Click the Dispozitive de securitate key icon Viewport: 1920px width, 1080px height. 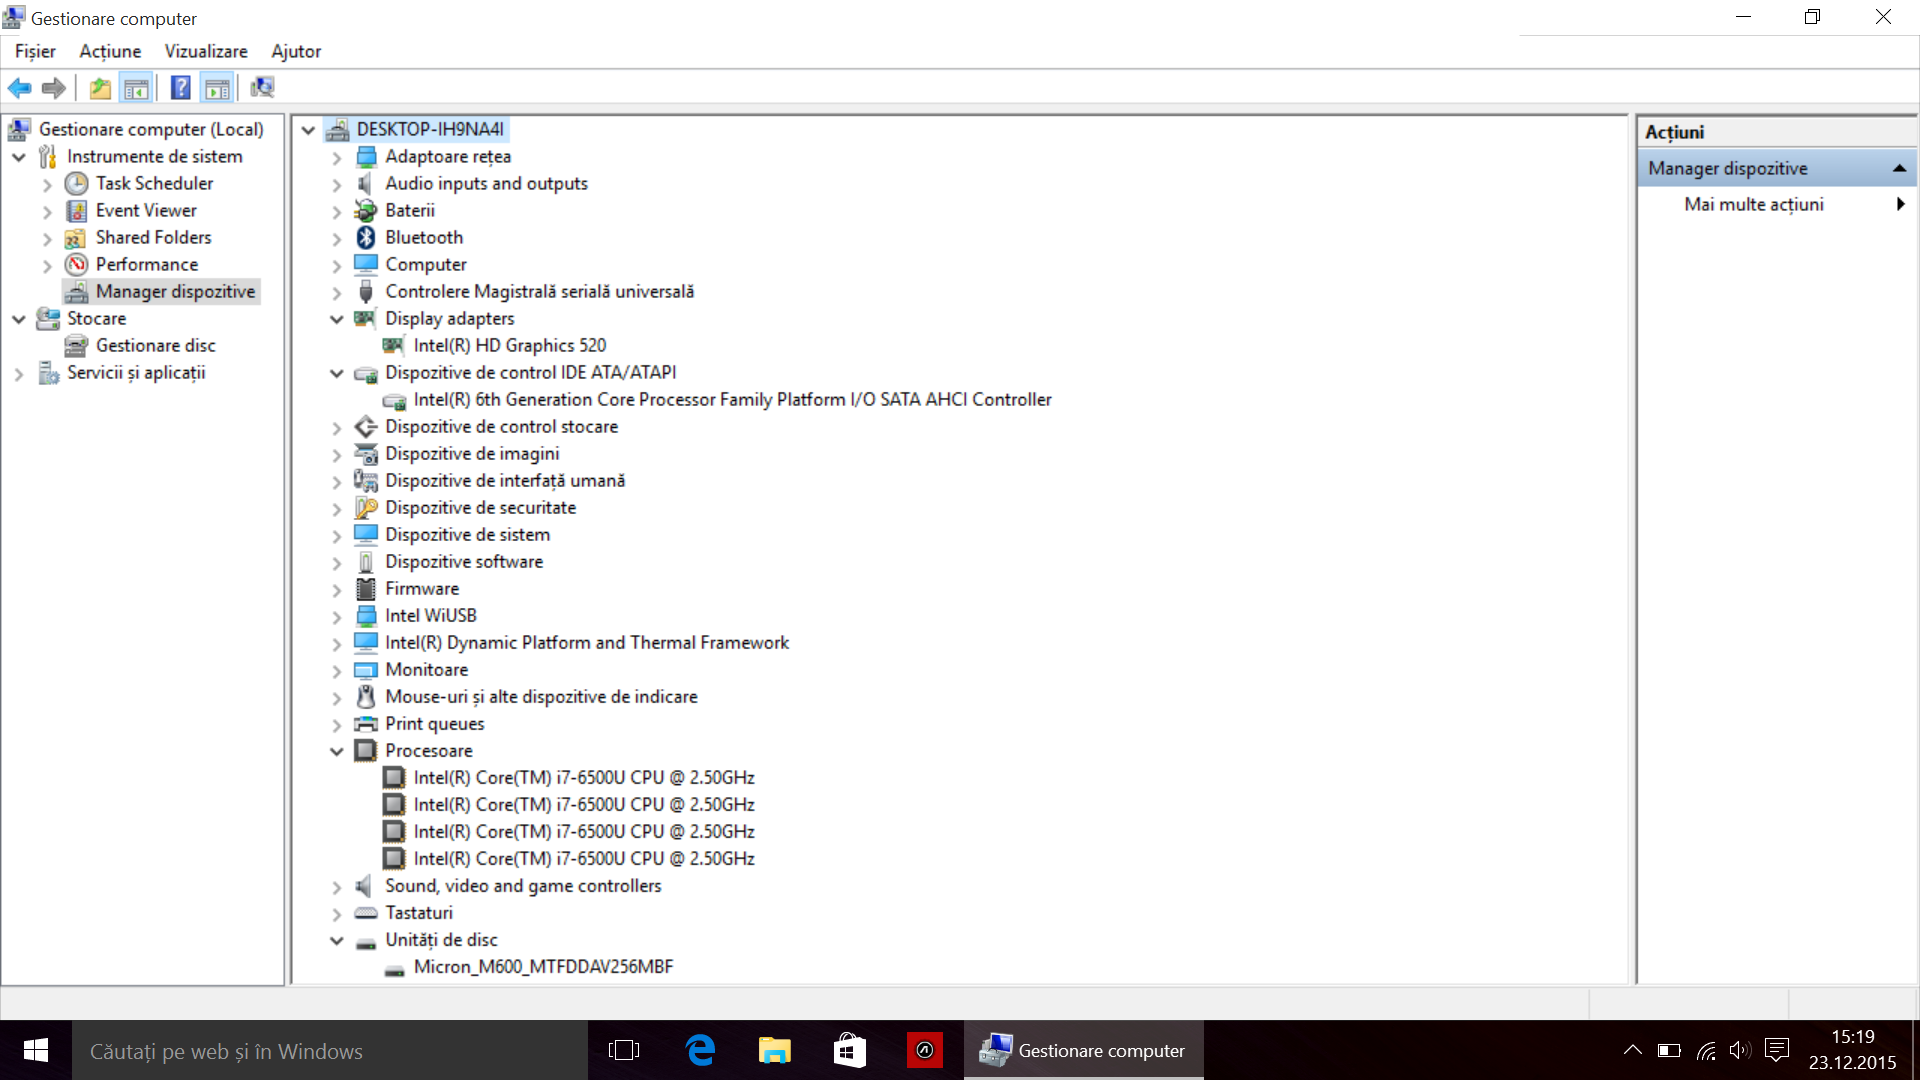[366, 507]
